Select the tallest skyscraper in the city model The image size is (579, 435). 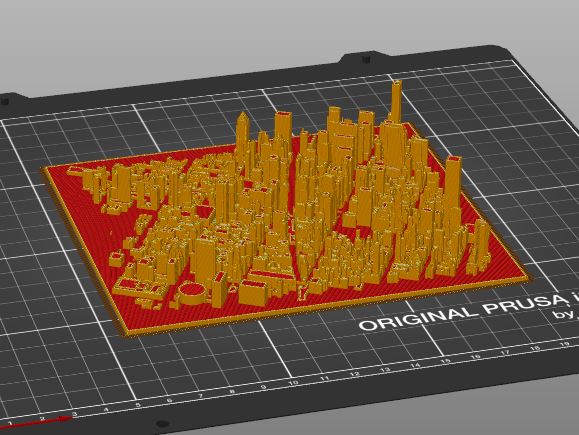(396, 102)
